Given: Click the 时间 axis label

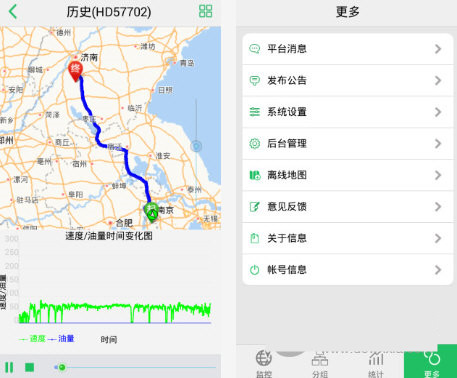Looking at the screenshot, I should pos(109,340).
